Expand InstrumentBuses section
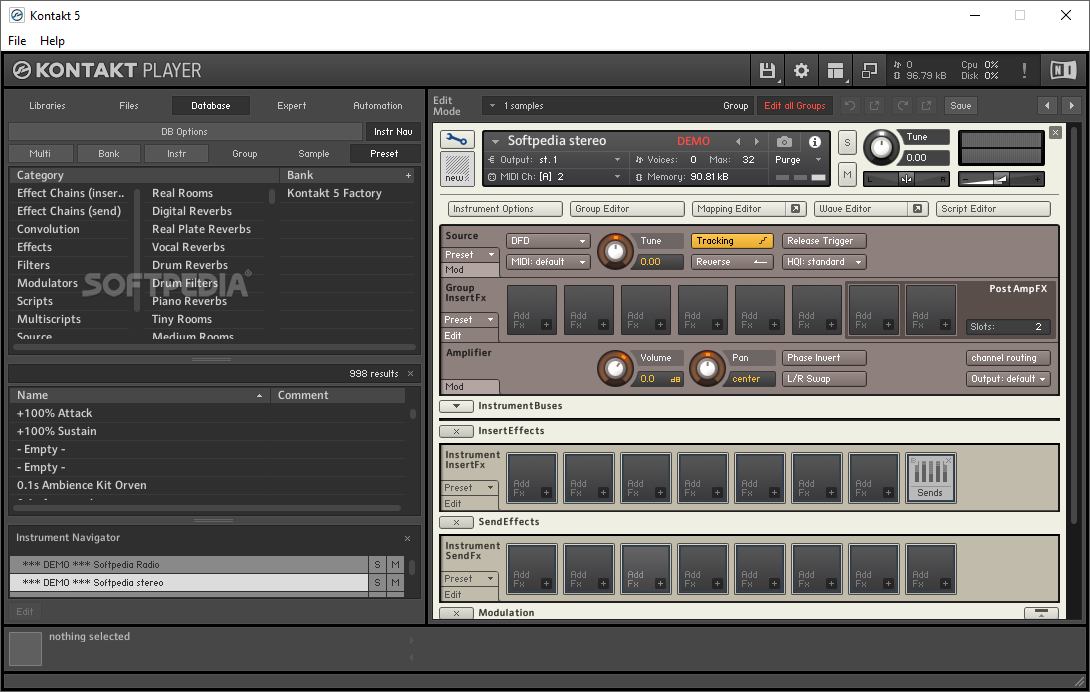1090x692 pixels. pyautogui.click(x=457, y=405)
